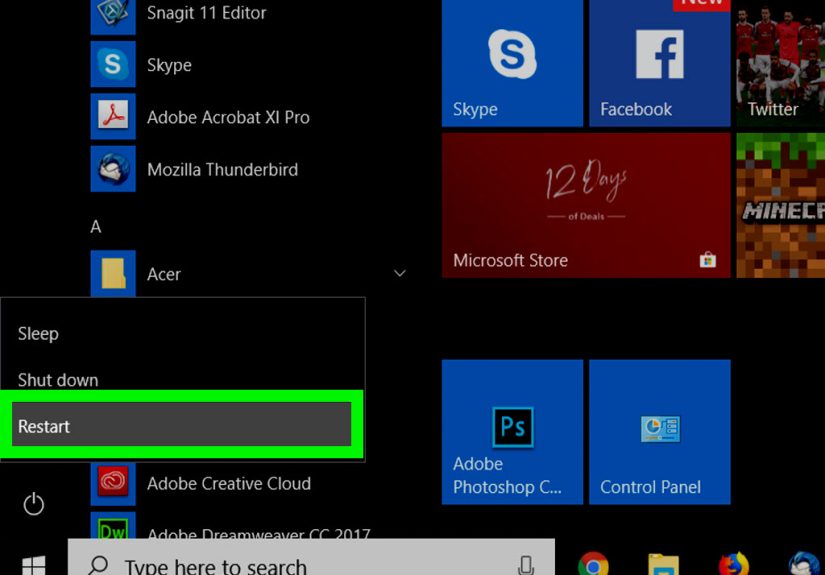The image size is (825, 575).
Task: Click the 'Type here to search' box
Action: coord(311,557)
